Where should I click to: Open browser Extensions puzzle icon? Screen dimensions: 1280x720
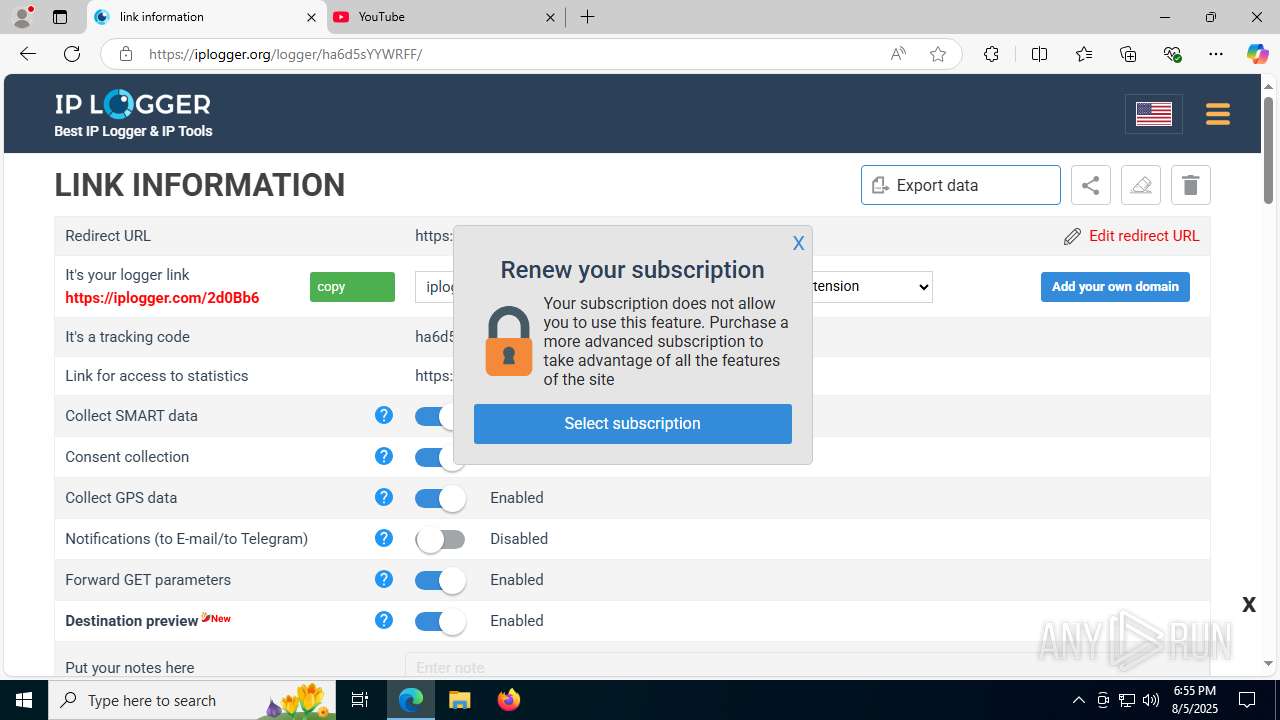991,54
